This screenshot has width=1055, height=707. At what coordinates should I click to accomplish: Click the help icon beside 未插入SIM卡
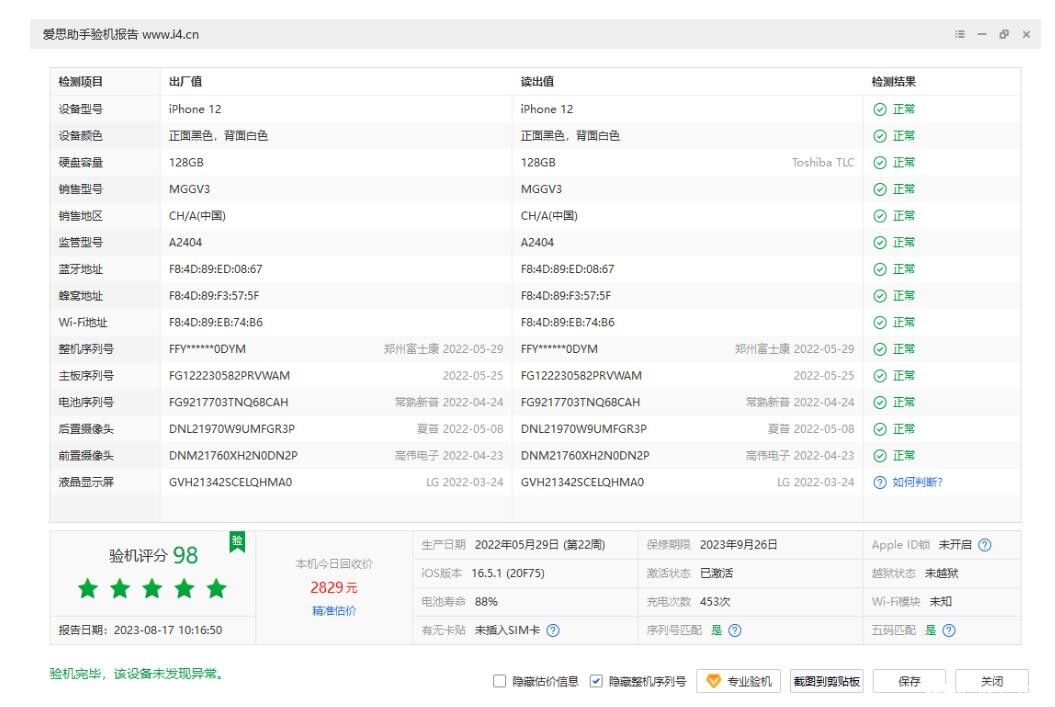[552, 630]
